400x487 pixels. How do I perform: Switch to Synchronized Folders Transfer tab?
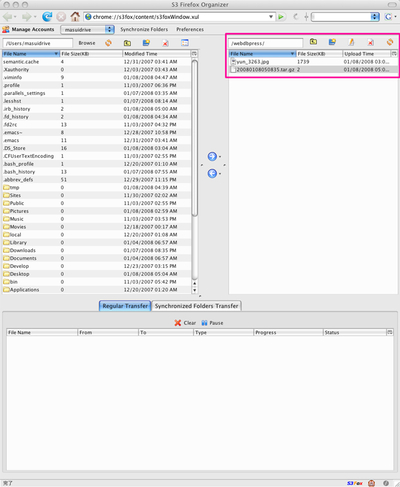[196, 306]
